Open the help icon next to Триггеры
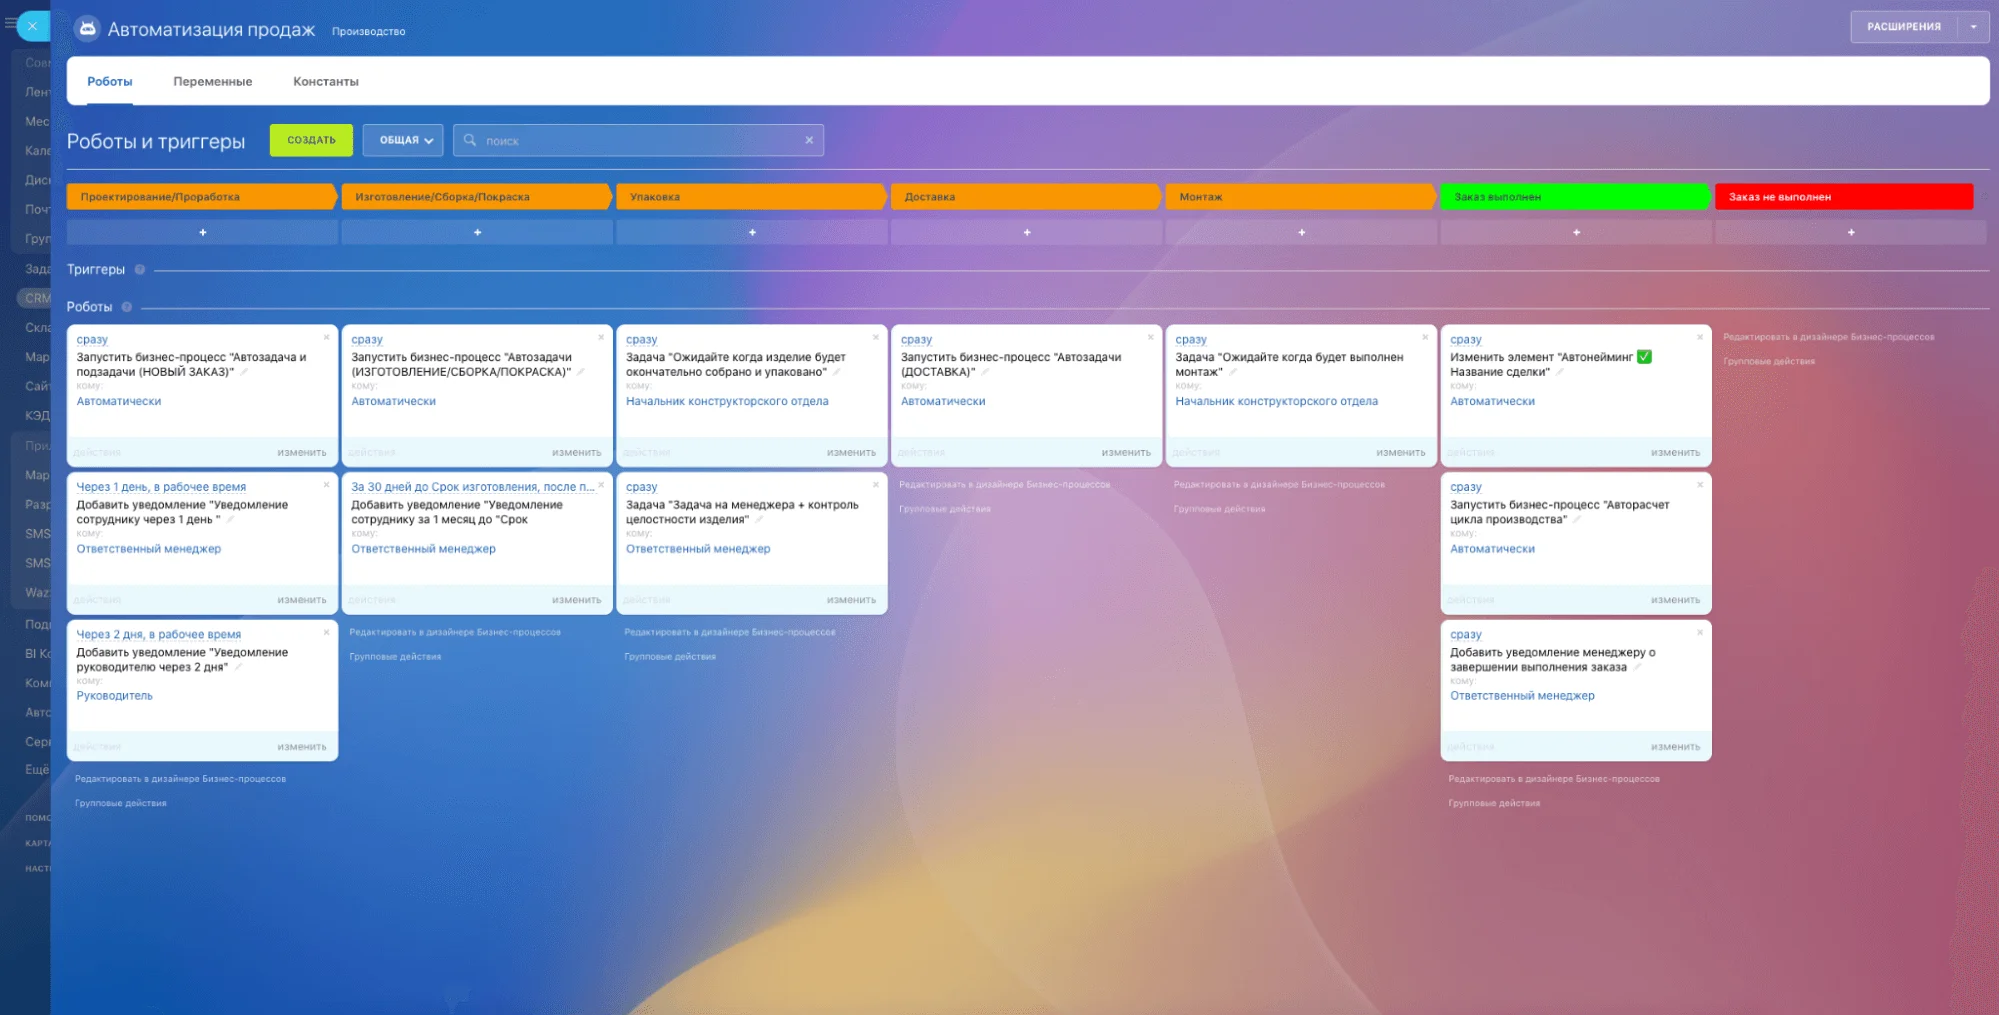This screenshot has height=1016, width=1999. tap(140, 270)
